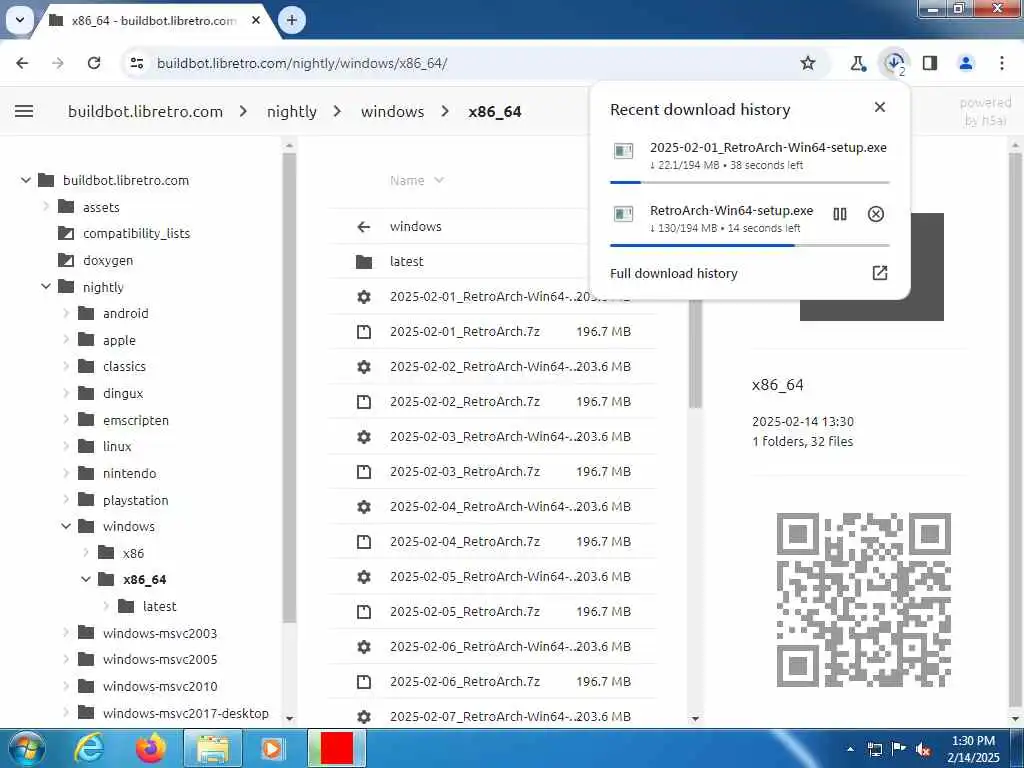
Task: Open Chrome Labs flask icon
Action: click(857, 63)
